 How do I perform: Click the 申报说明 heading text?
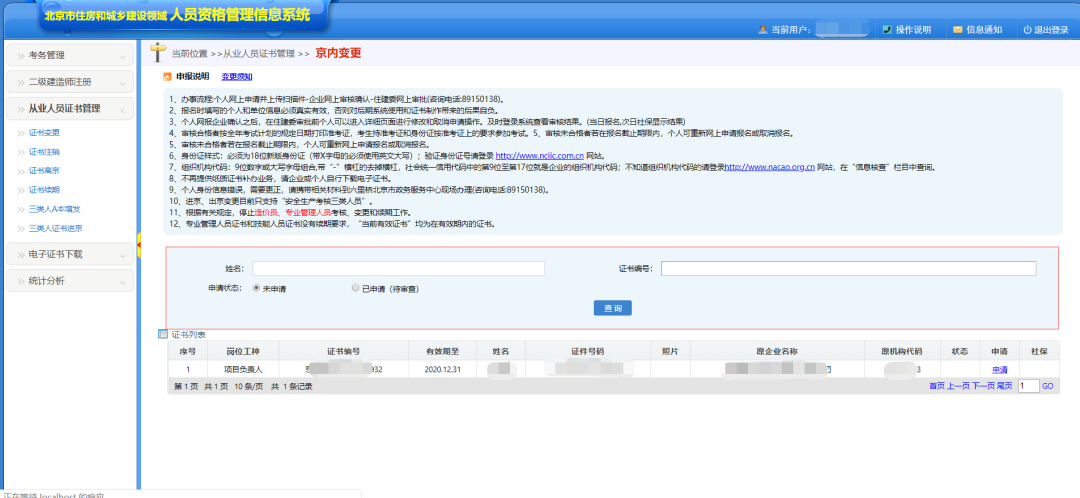[192, 76]
